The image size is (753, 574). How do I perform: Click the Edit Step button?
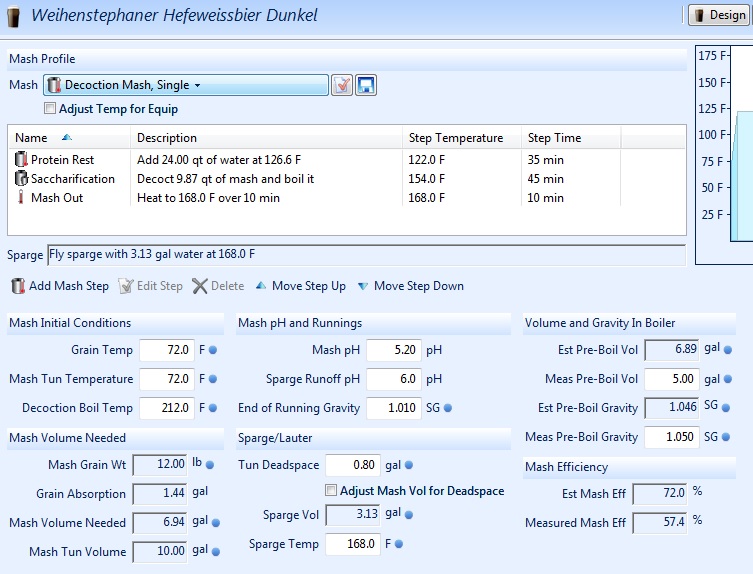(151, 286)
